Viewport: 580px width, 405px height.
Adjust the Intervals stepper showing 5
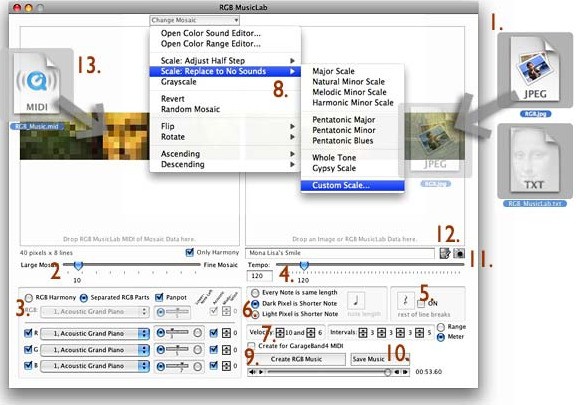click(419, 333)
